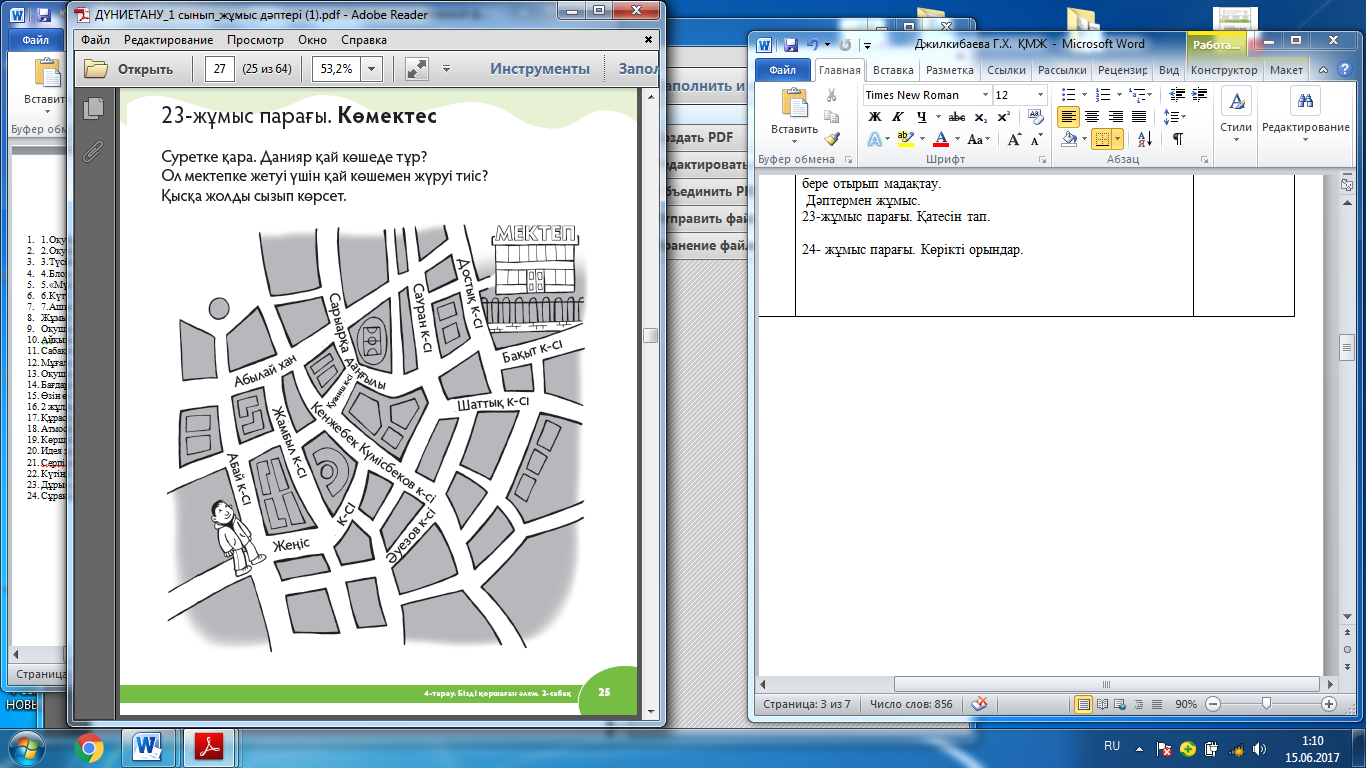Toggle Italic formatting in Word ribbon
This screenshot has width=1366, height=768.
click(898, 117)
